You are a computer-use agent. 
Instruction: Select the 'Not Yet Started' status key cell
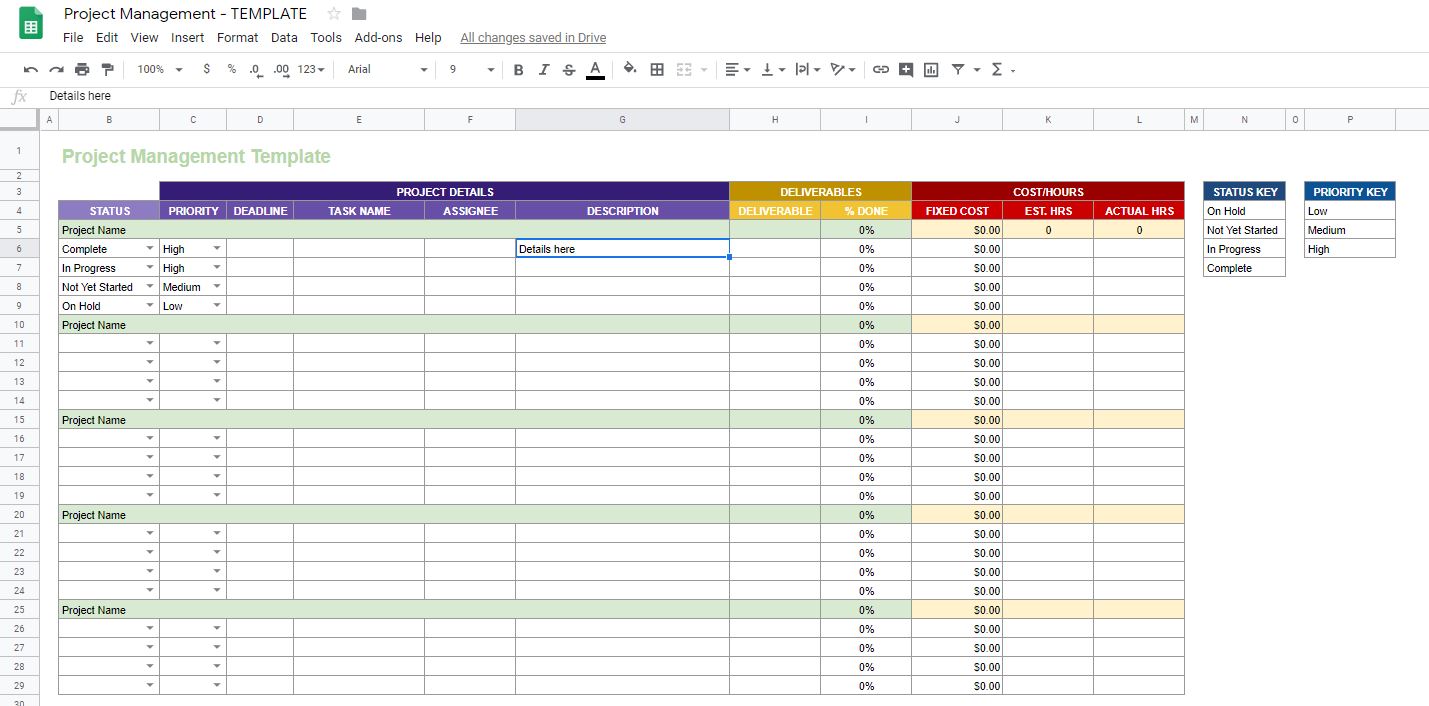(x=1245, y=230)
